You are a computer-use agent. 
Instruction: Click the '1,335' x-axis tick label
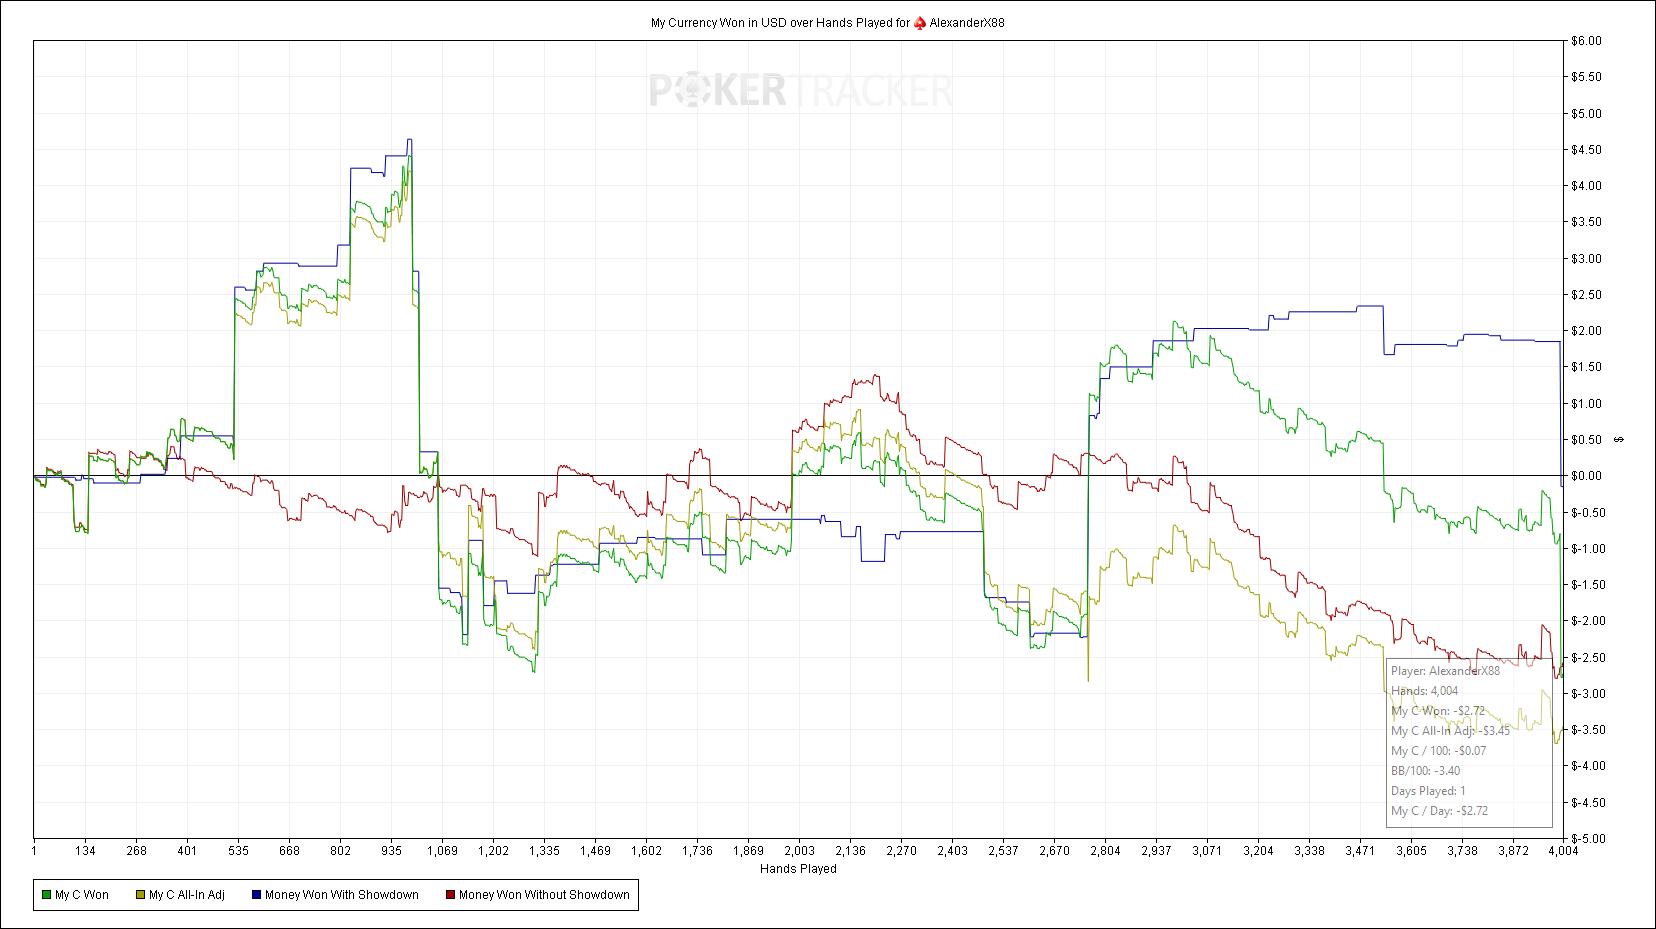click(x=544, y=852)
